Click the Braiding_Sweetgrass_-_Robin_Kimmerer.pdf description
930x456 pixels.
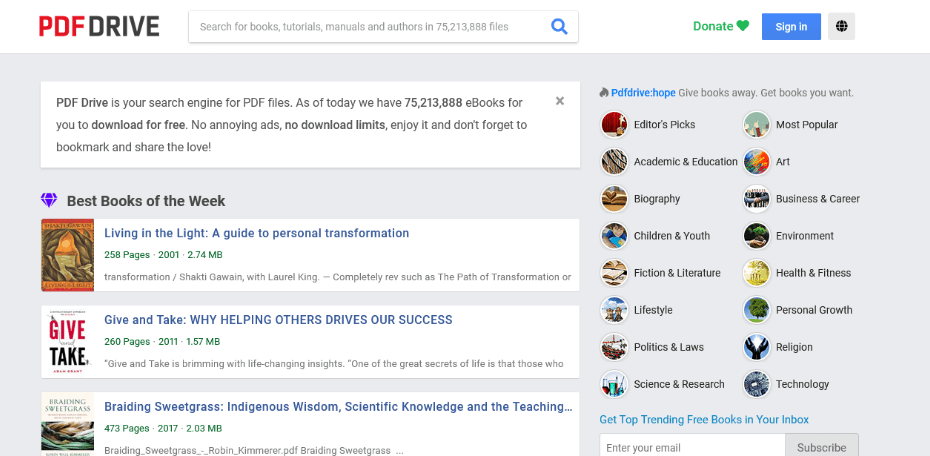pos(253,451)
